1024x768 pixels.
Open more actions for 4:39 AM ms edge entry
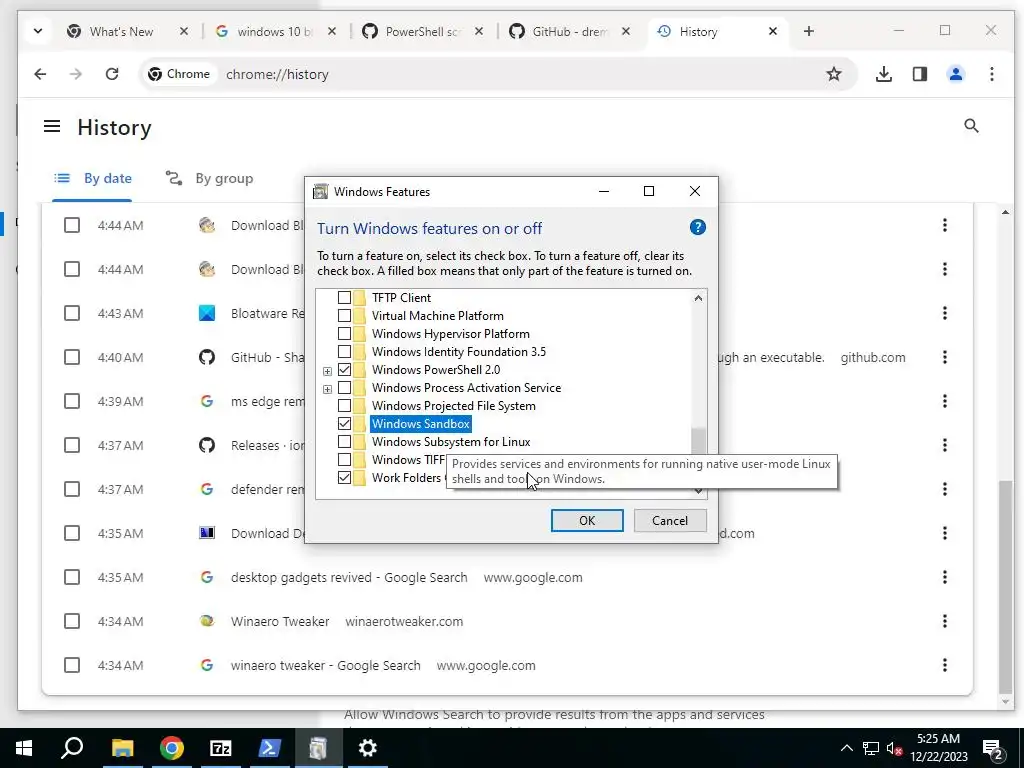[x=944, y=401]
